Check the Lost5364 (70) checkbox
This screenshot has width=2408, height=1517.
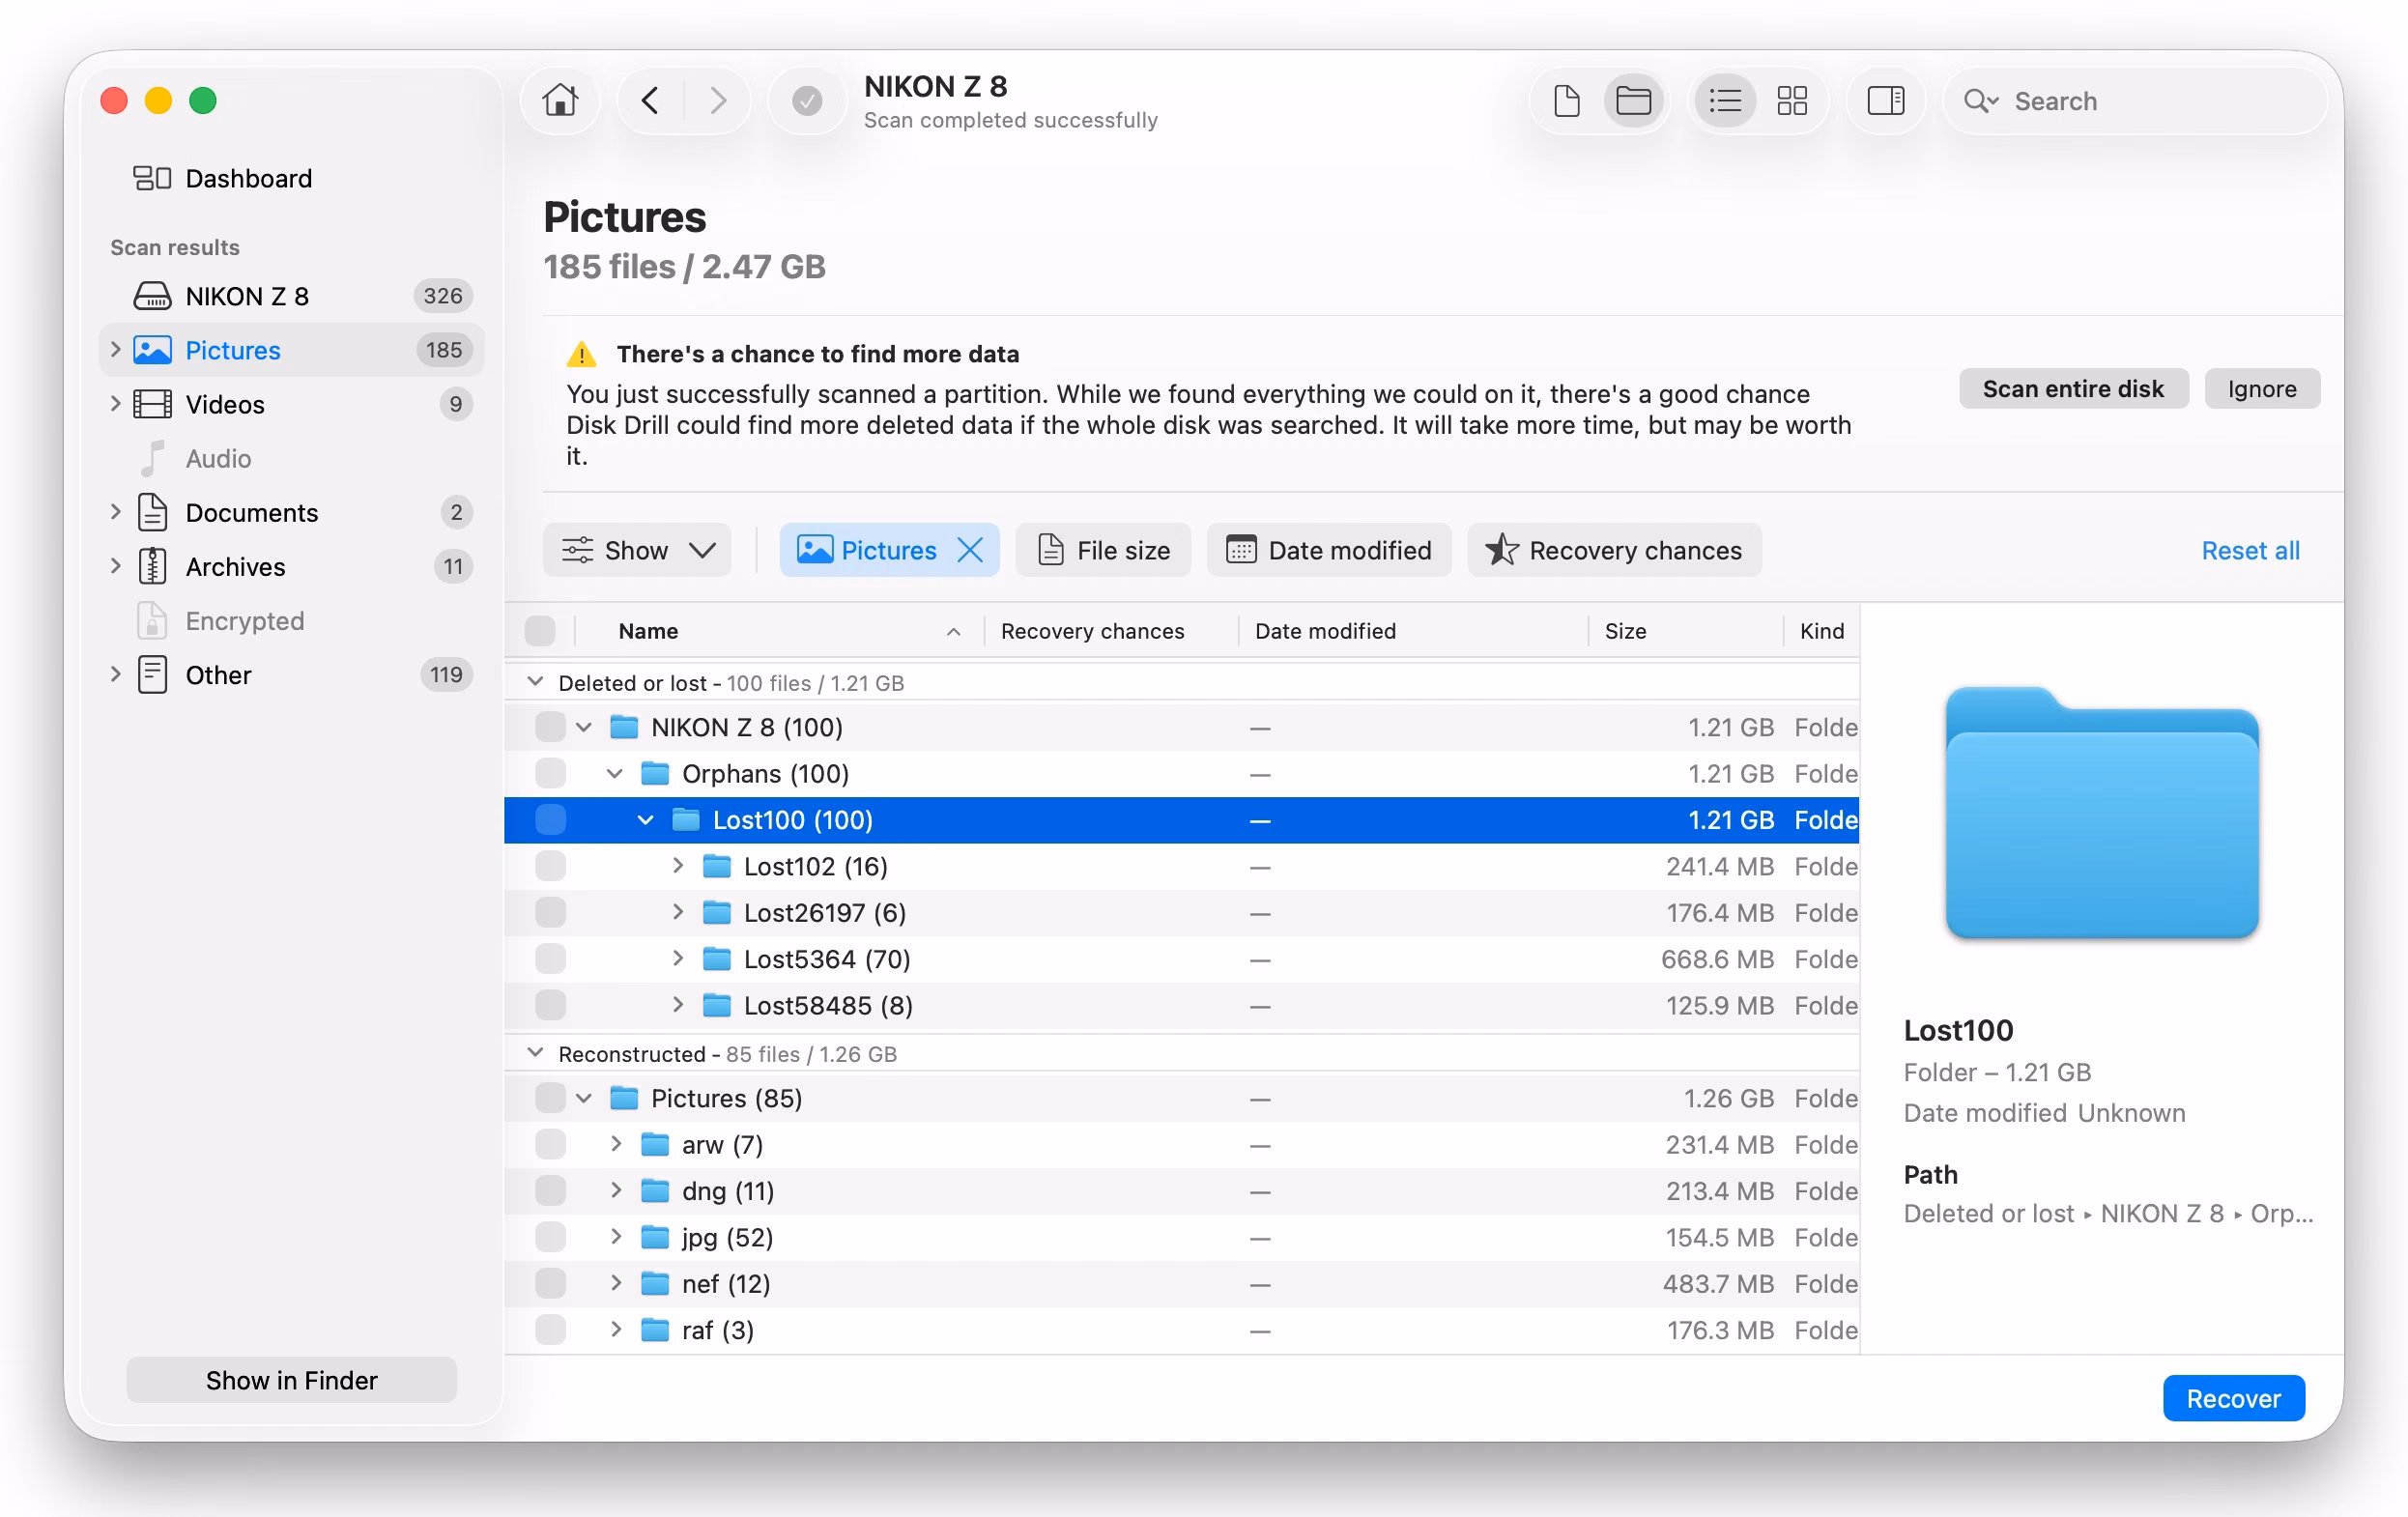tap(550, 959)
